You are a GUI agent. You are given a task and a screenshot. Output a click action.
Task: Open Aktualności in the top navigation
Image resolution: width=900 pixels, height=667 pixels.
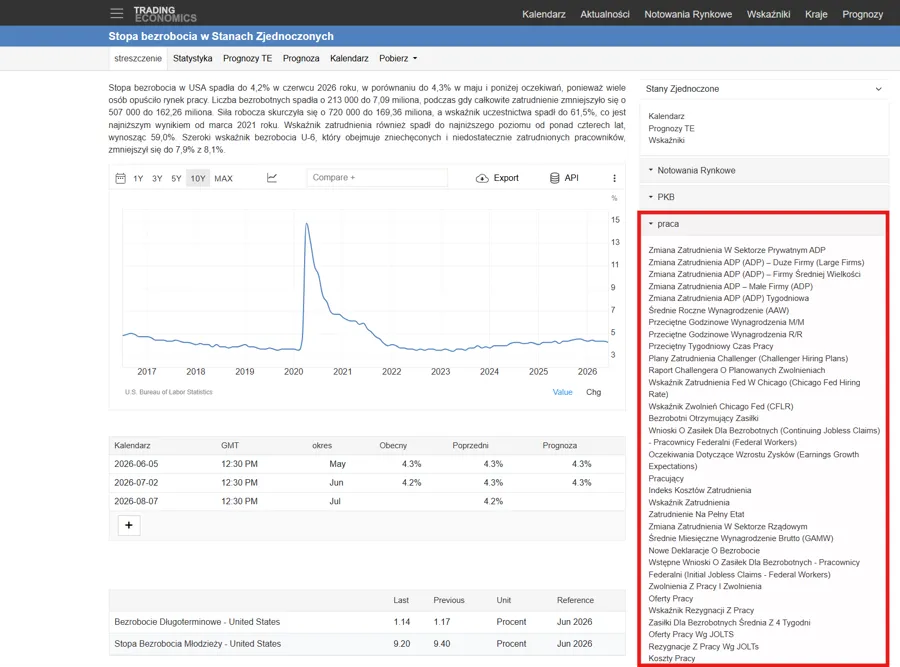click(605, 14)
